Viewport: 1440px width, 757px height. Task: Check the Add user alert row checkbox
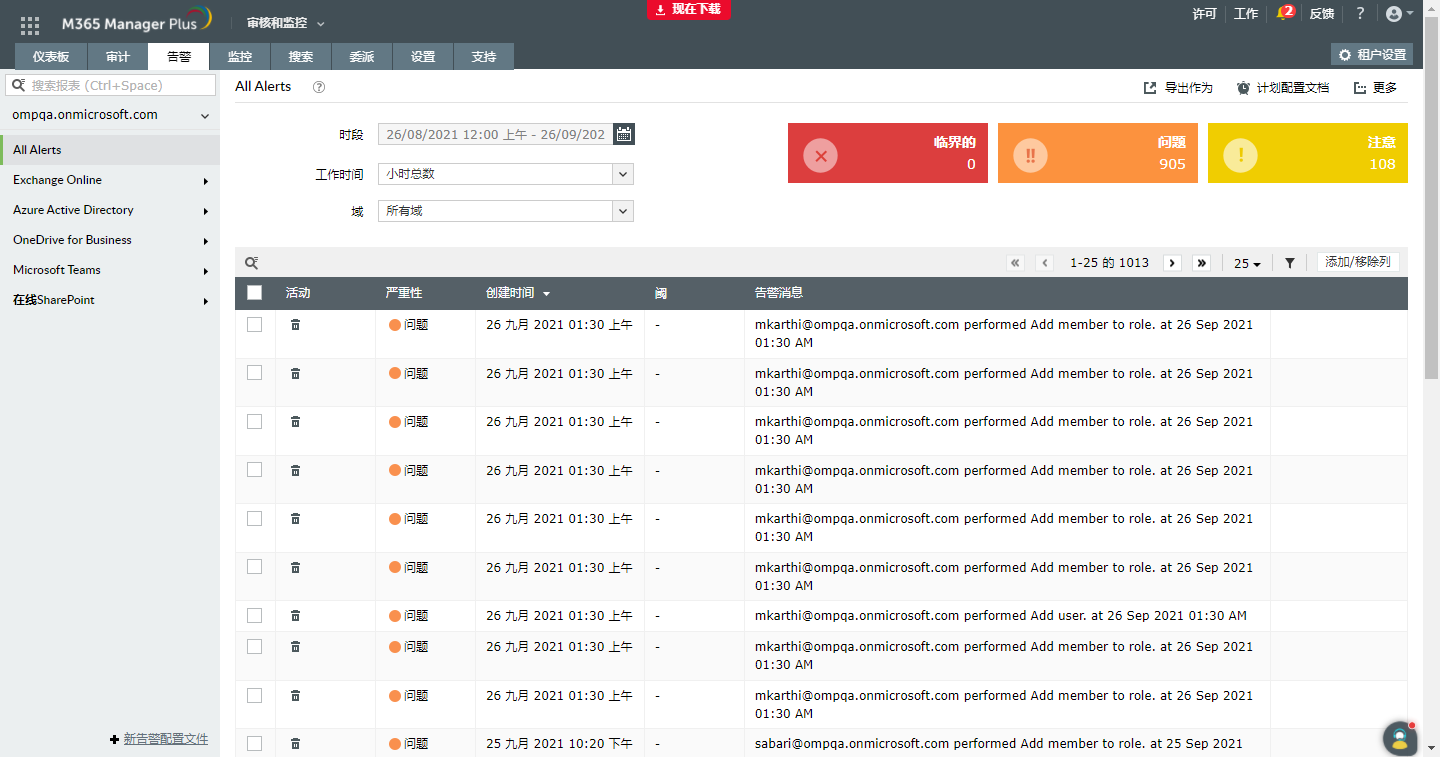255,616
